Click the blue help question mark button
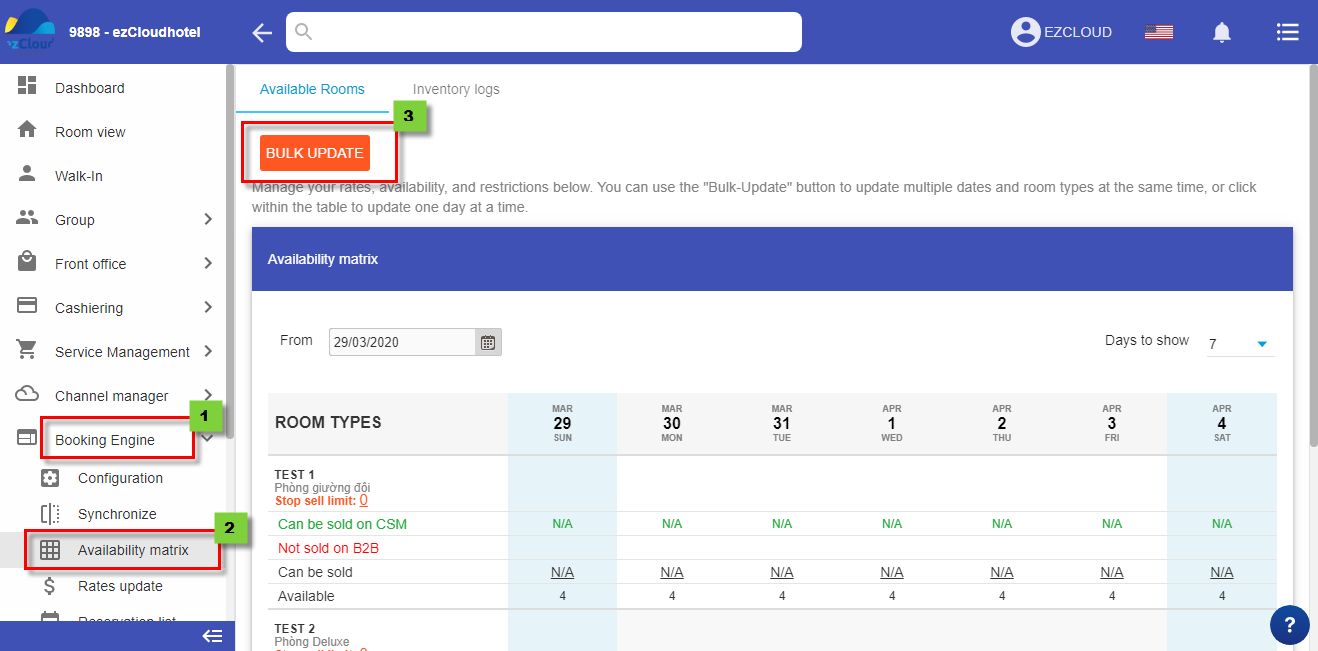Viewport: 1318px width, 651px height. pos(1289,625)
